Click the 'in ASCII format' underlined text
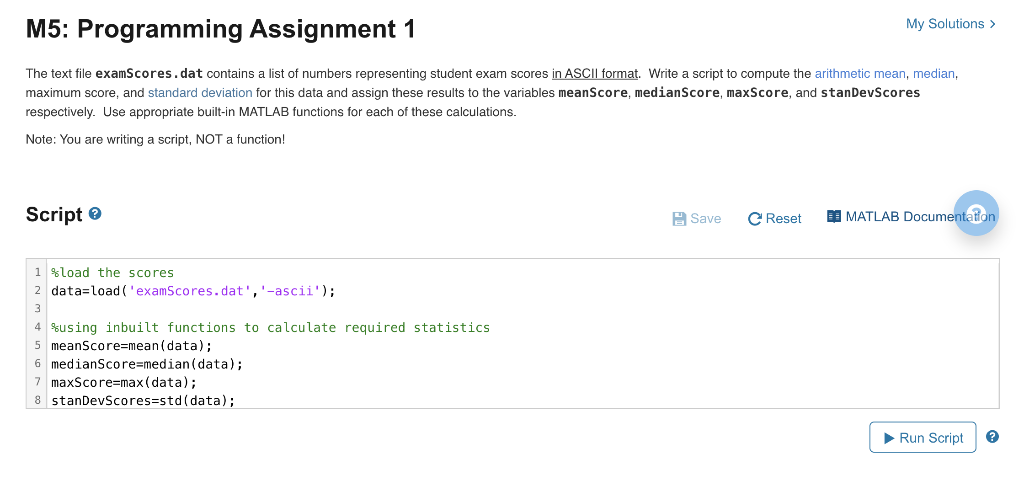Screen dimensions: 1024x481 (594, 74)
